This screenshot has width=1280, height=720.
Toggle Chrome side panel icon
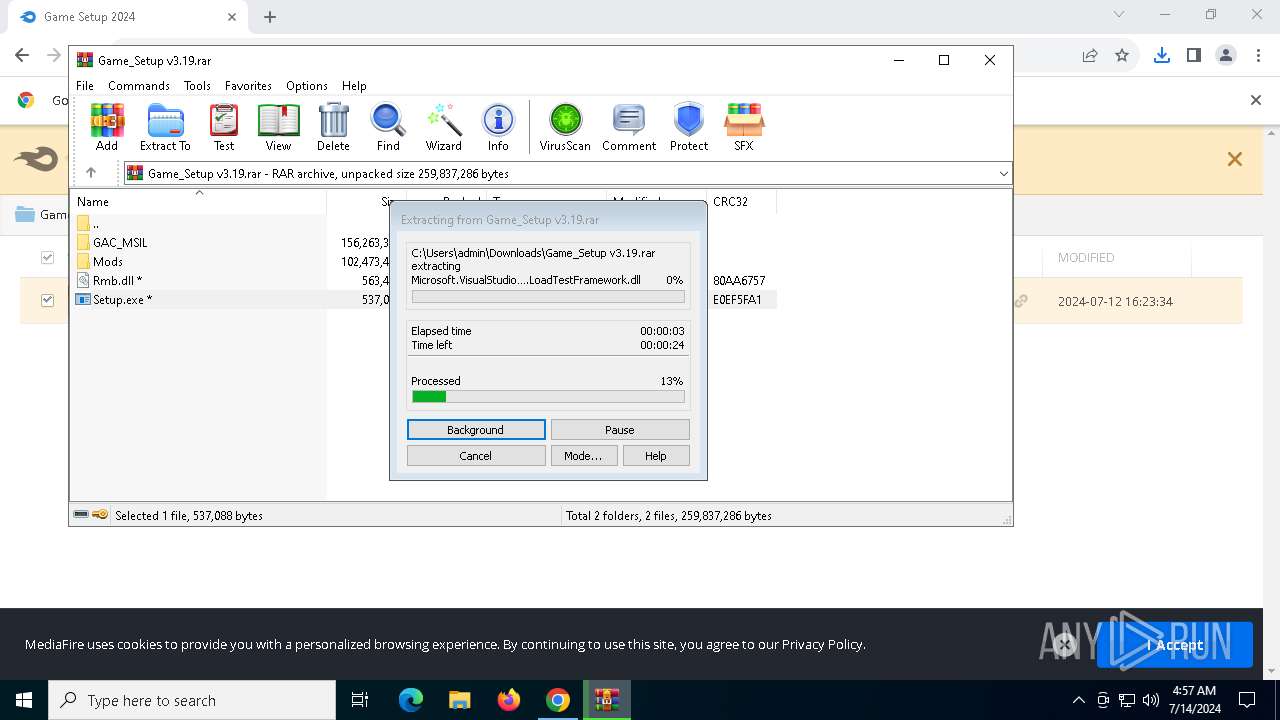click(x=1193, y=56)
